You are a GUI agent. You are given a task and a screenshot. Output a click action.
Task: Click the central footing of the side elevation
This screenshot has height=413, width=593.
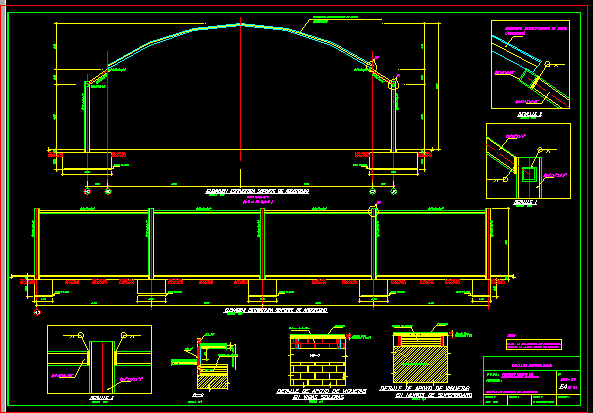[x=262, y=287]
